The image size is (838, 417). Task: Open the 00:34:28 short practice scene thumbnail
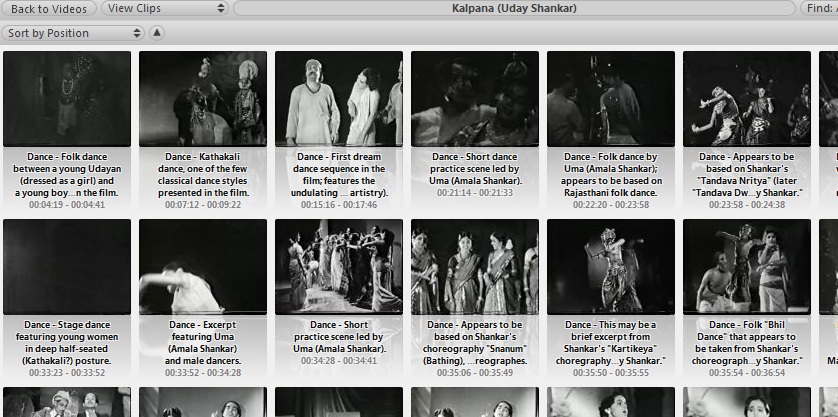[339, 267]
